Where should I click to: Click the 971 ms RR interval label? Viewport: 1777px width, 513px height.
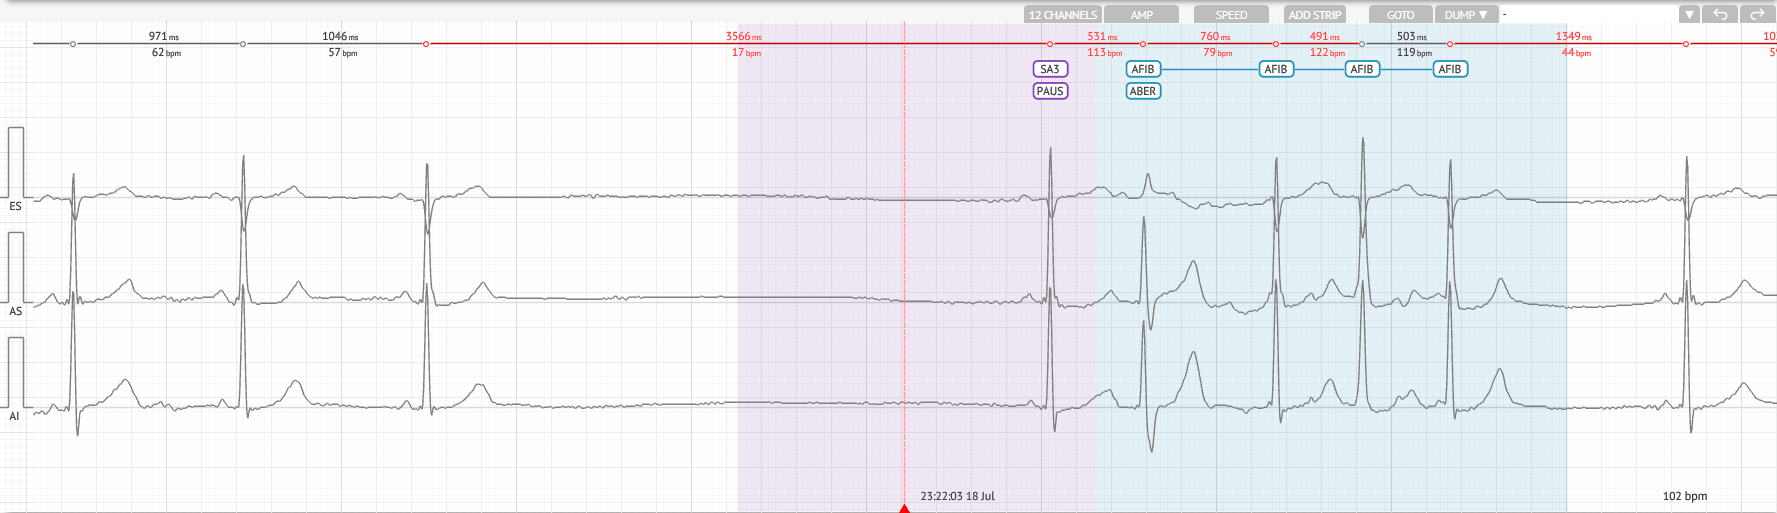[x=163, y=37]
